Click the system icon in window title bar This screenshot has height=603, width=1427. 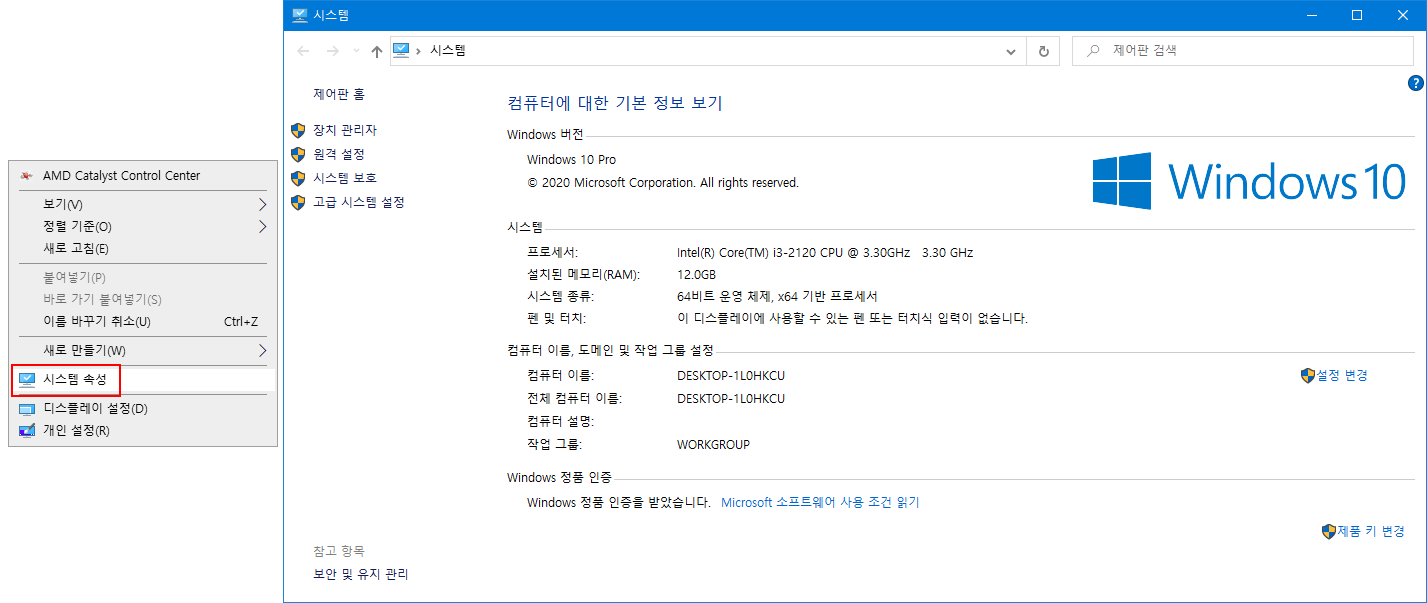pos(299,15)
